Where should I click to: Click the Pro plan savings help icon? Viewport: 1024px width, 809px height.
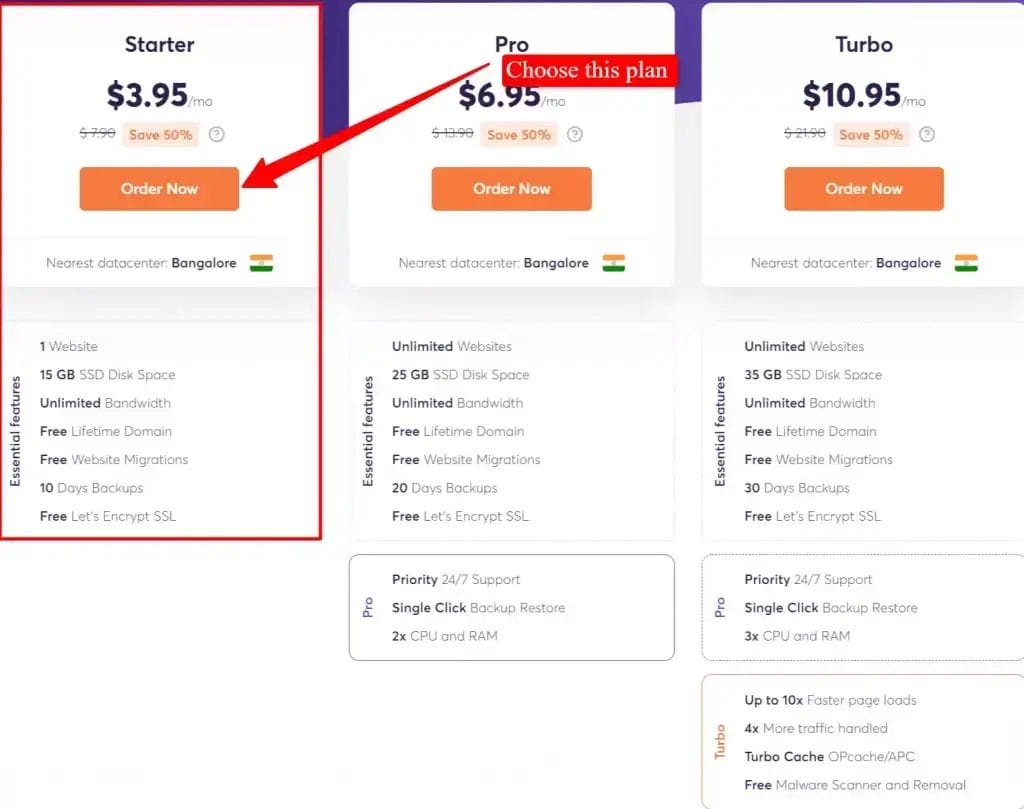click(x=574, y=134)
